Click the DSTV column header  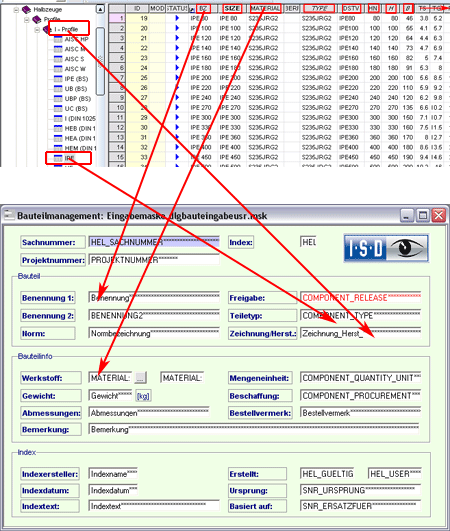[351, 8]
